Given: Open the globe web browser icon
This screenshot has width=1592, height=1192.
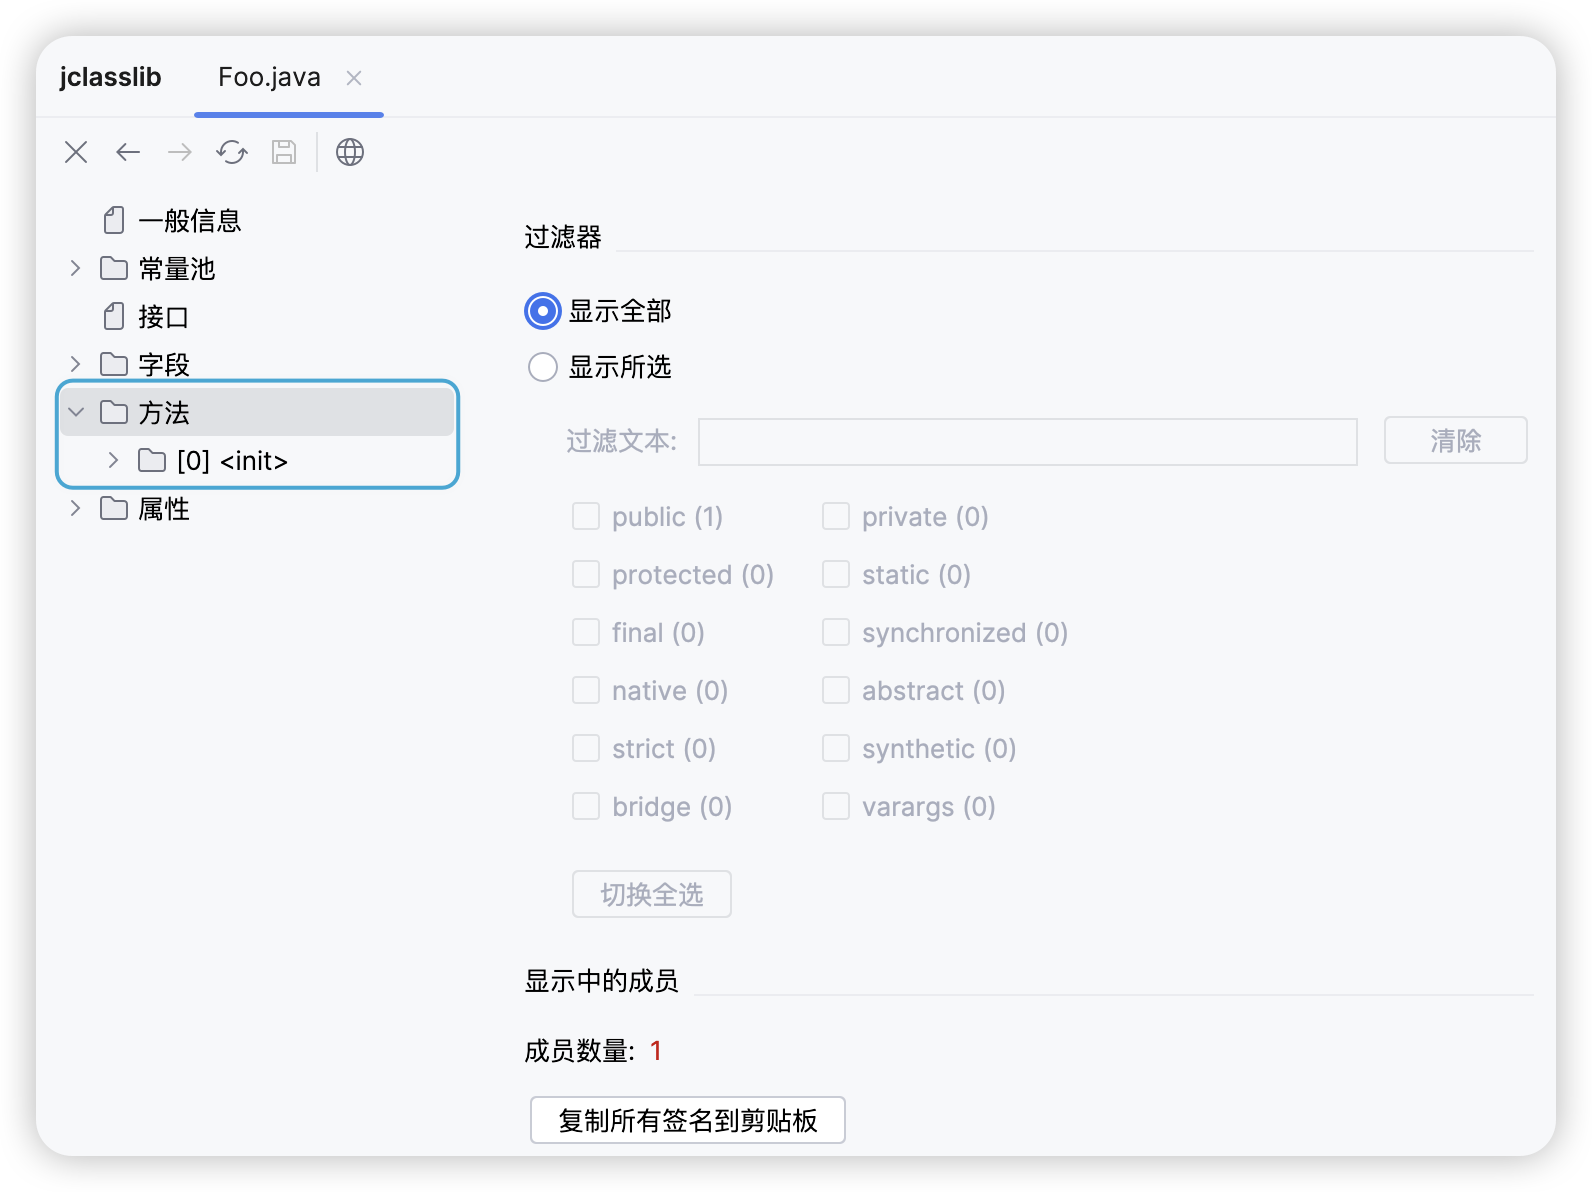Looking at the screenshot, I should pyautogui.click(x=350, y=152).
